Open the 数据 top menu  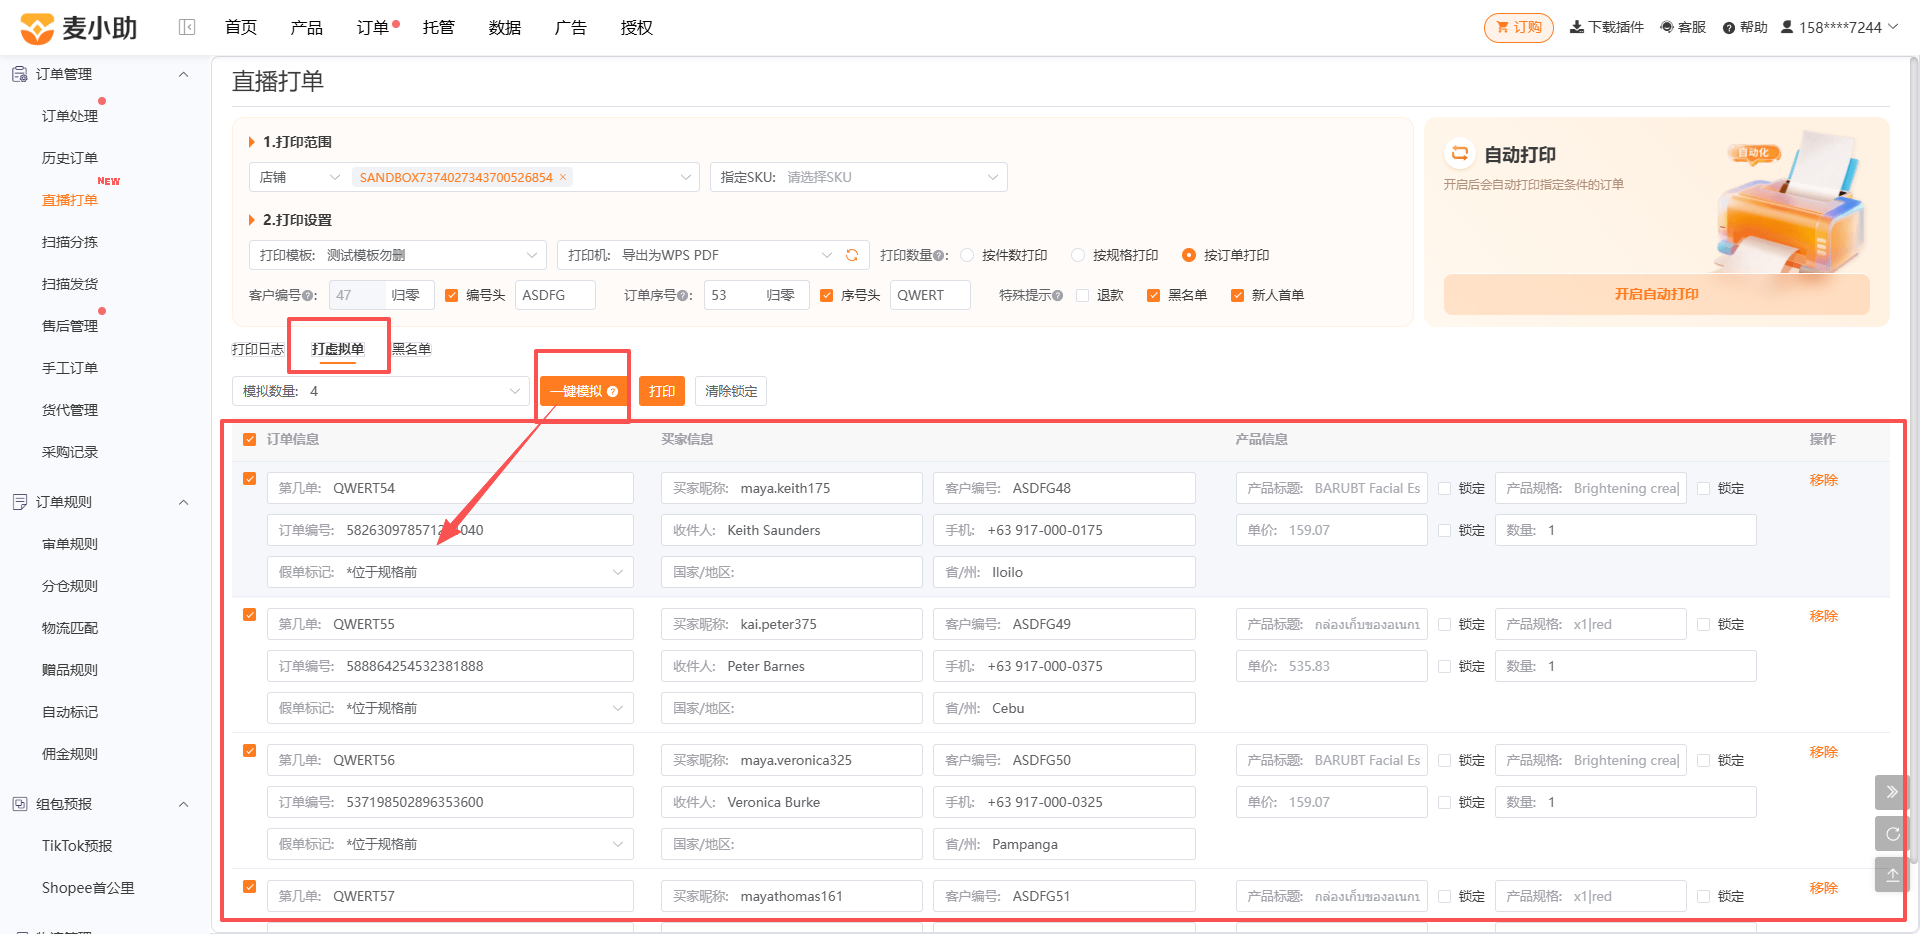pyautogui.click(x=504, y=28)
